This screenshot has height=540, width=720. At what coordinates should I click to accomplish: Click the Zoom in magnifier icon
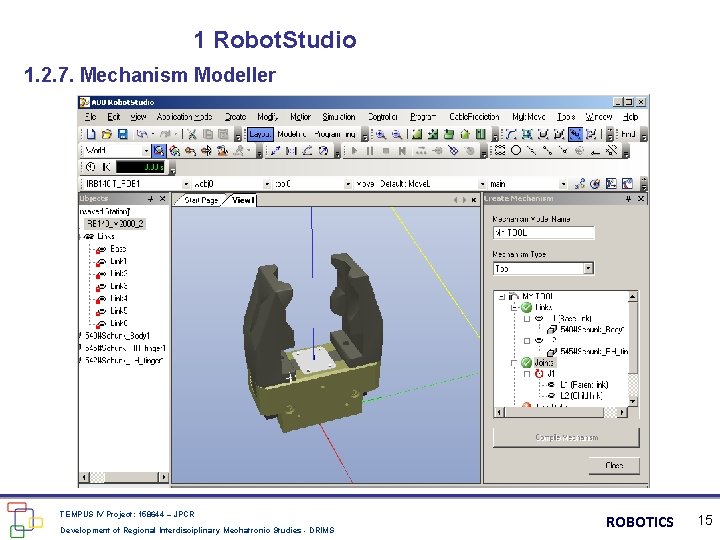point(381,134)
